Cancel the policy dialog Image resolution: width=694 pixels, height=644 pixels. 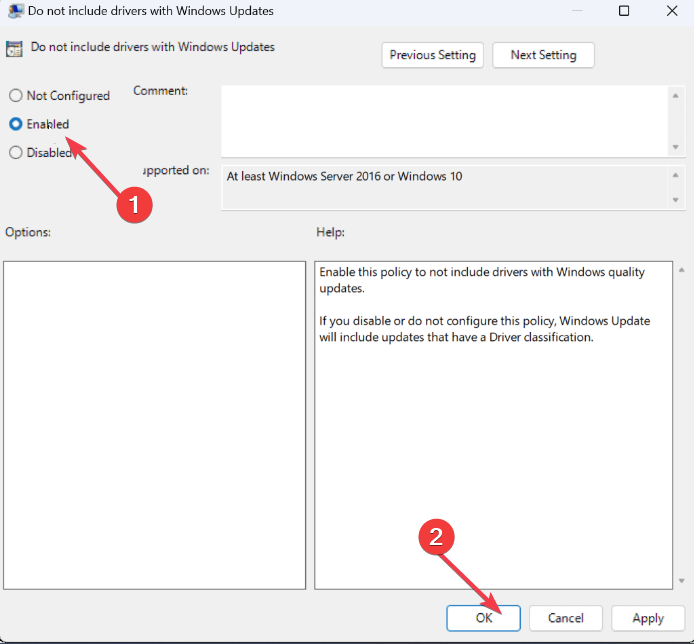566,618
